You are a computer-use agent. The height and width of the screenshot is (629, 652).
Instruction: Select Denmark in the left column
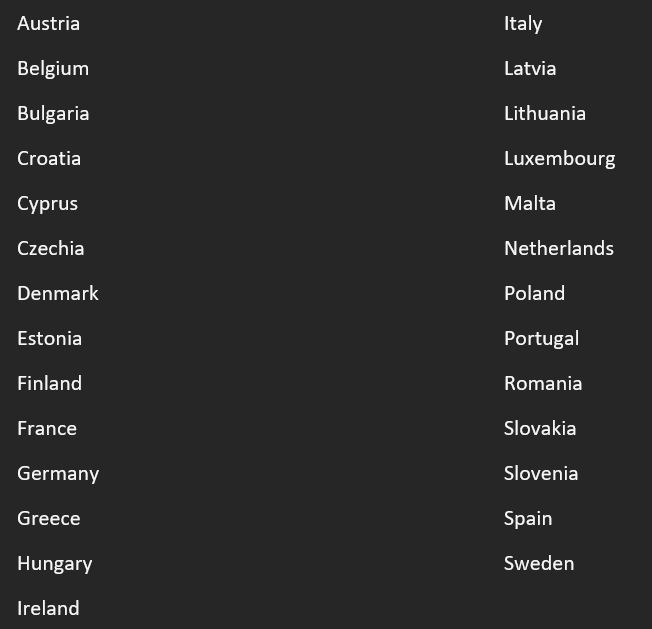pos(58,293)
